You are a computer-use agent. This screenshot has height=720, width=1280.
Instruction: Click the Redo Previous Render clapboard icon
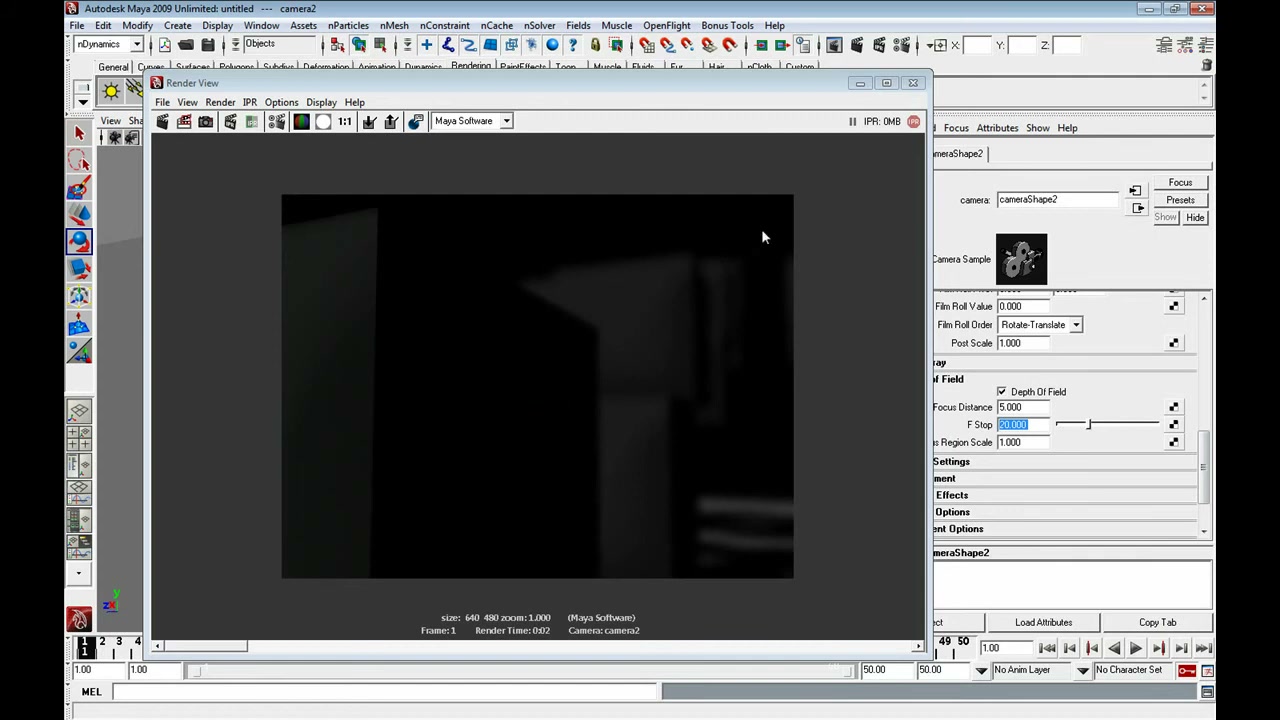162,121
